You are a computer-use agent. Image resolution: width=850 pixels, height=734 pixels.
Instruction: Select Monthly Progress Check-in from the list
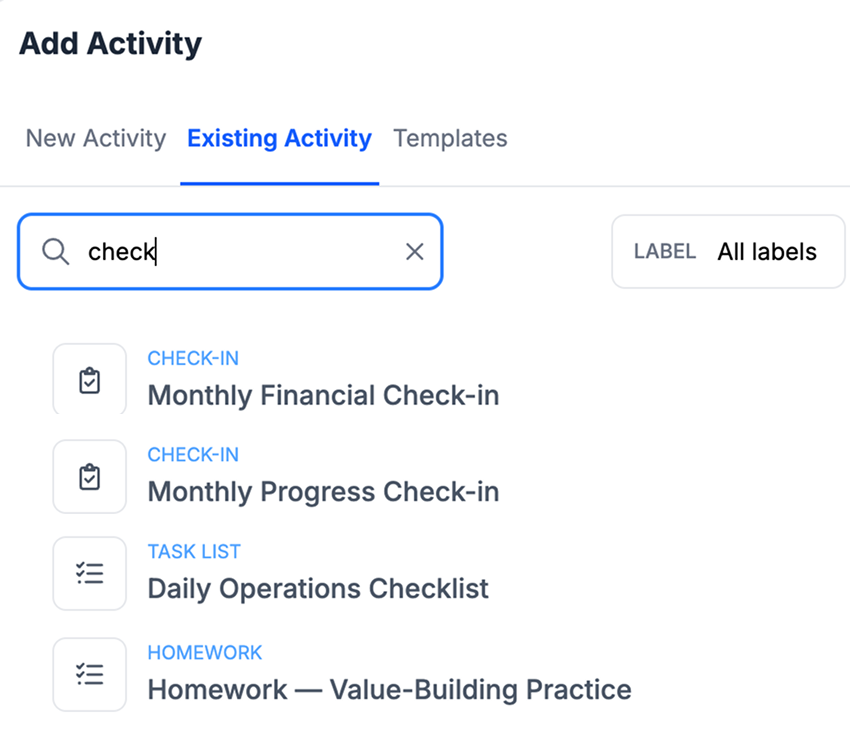pos(323,492)
